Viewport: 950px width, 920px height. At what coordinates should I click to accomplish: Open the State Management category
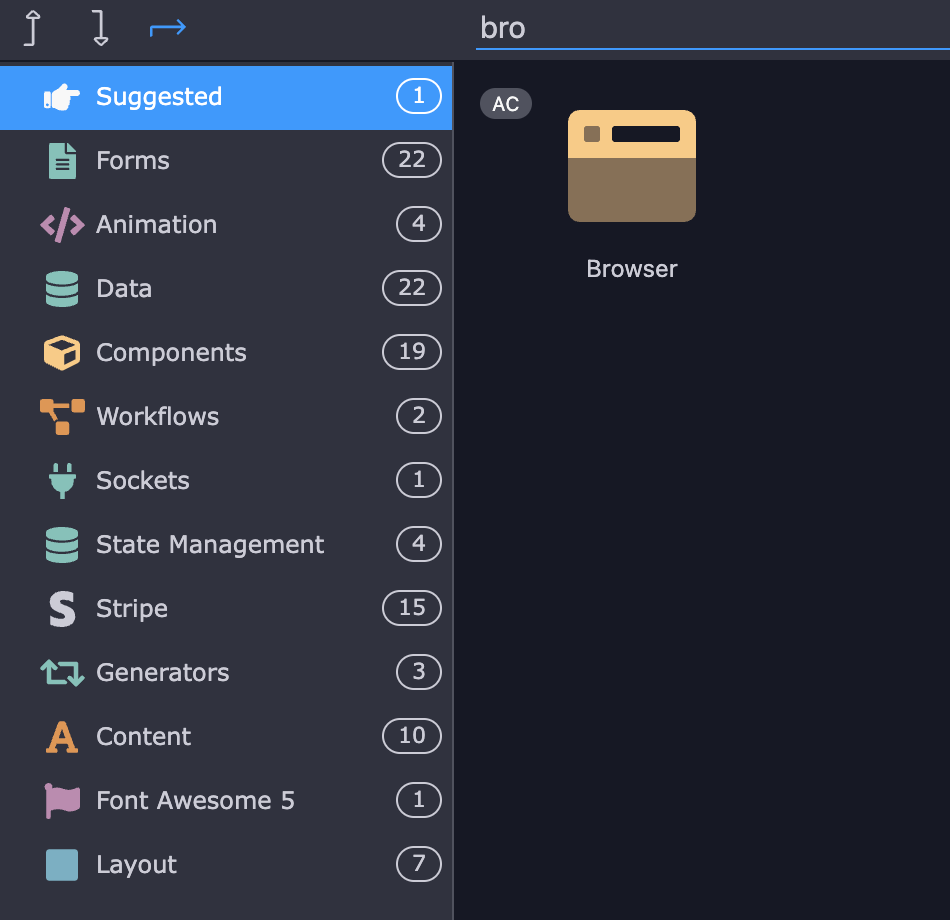(209, 545)
